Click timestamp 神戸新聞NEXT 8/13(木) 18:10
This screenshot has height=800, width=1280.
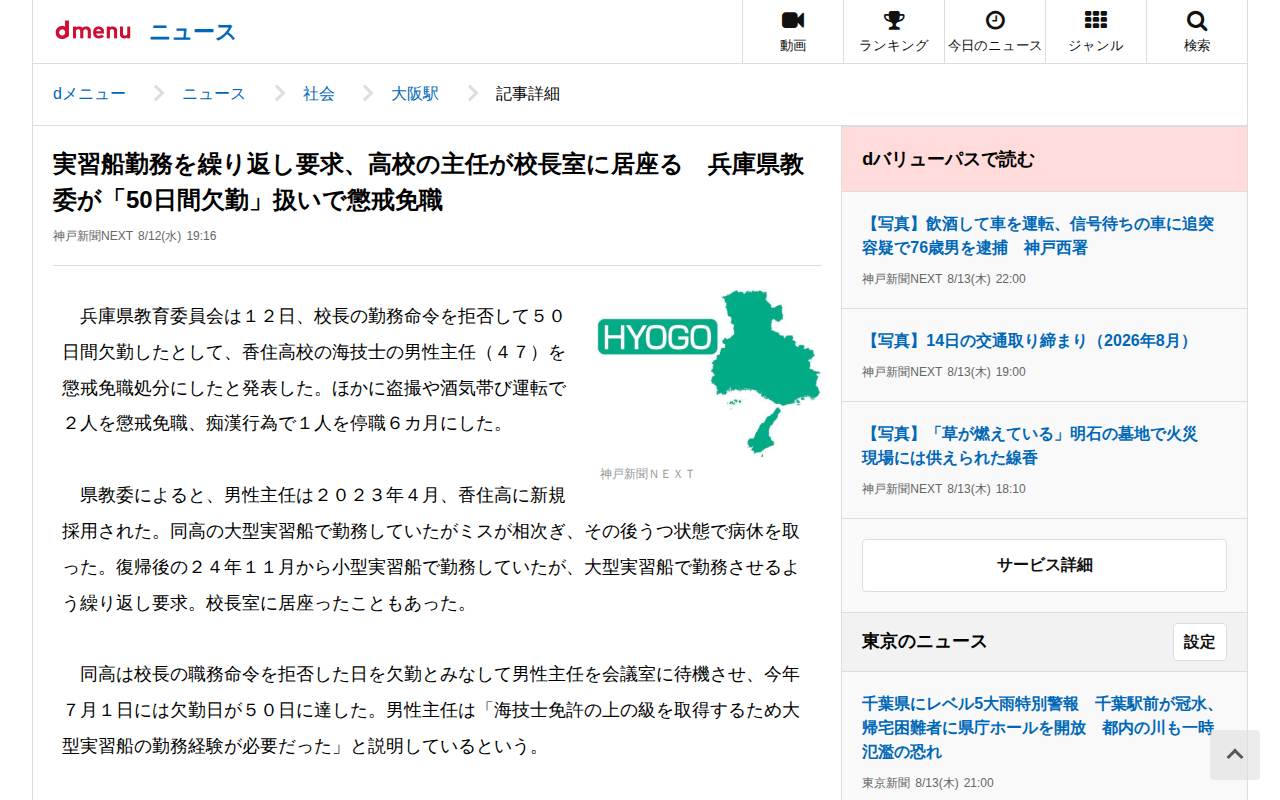944,489
